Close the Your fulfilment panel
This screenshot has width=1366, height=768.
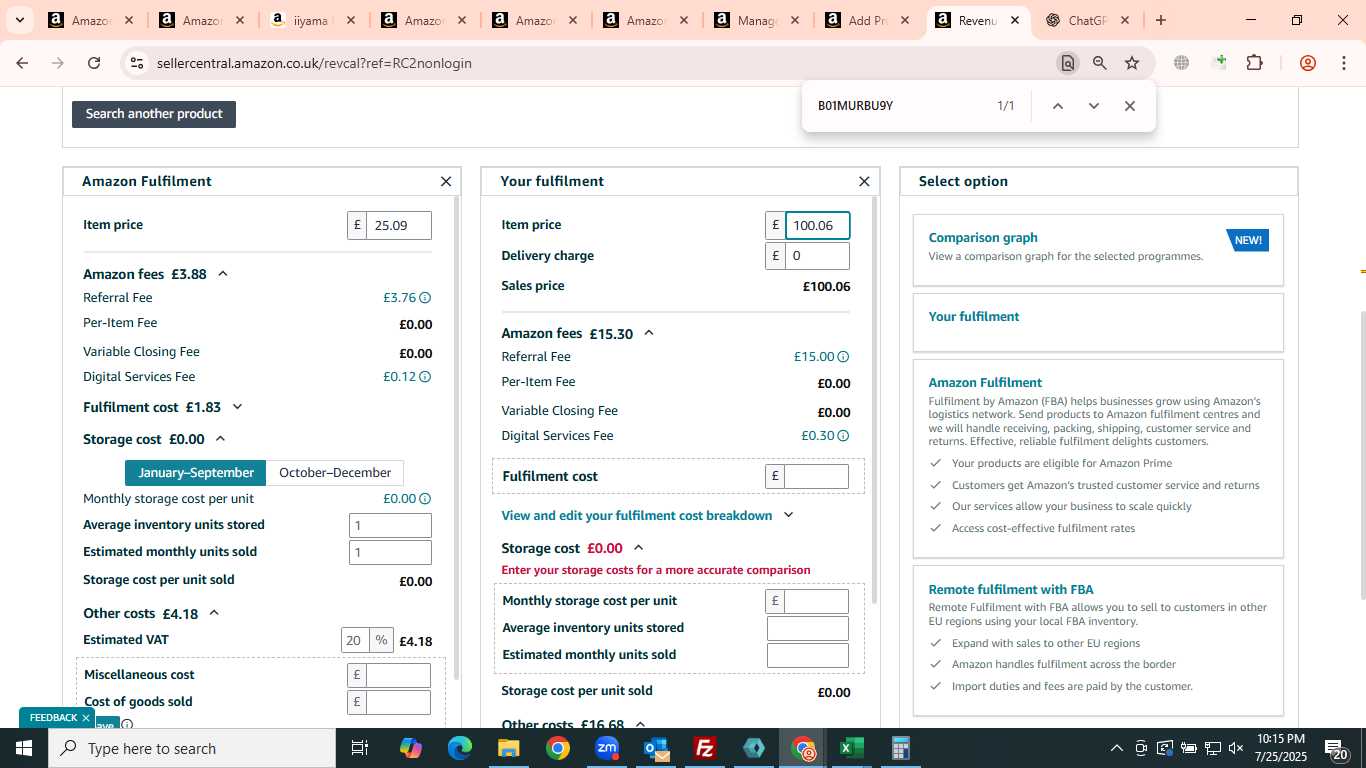[x=864, y=182]
